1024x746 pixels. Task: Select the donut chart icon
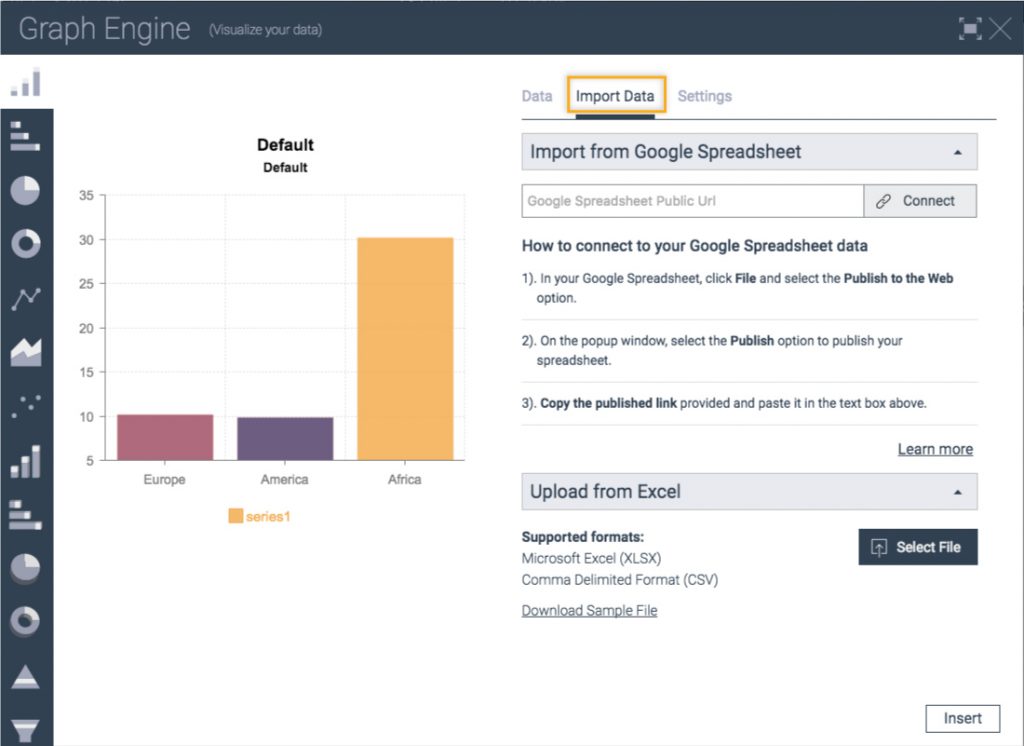26,243
